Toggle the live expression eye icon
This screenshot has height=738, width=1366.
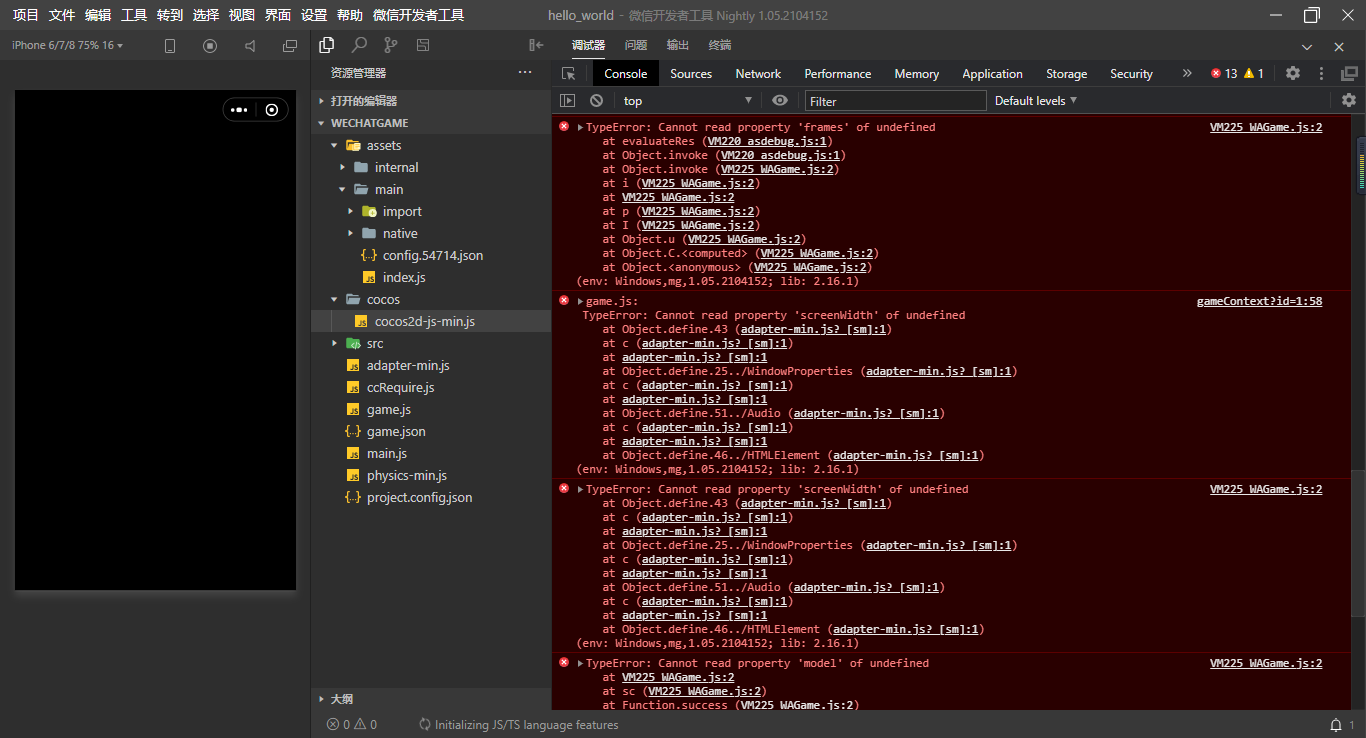pyautogui.click(x=780, y=100)
